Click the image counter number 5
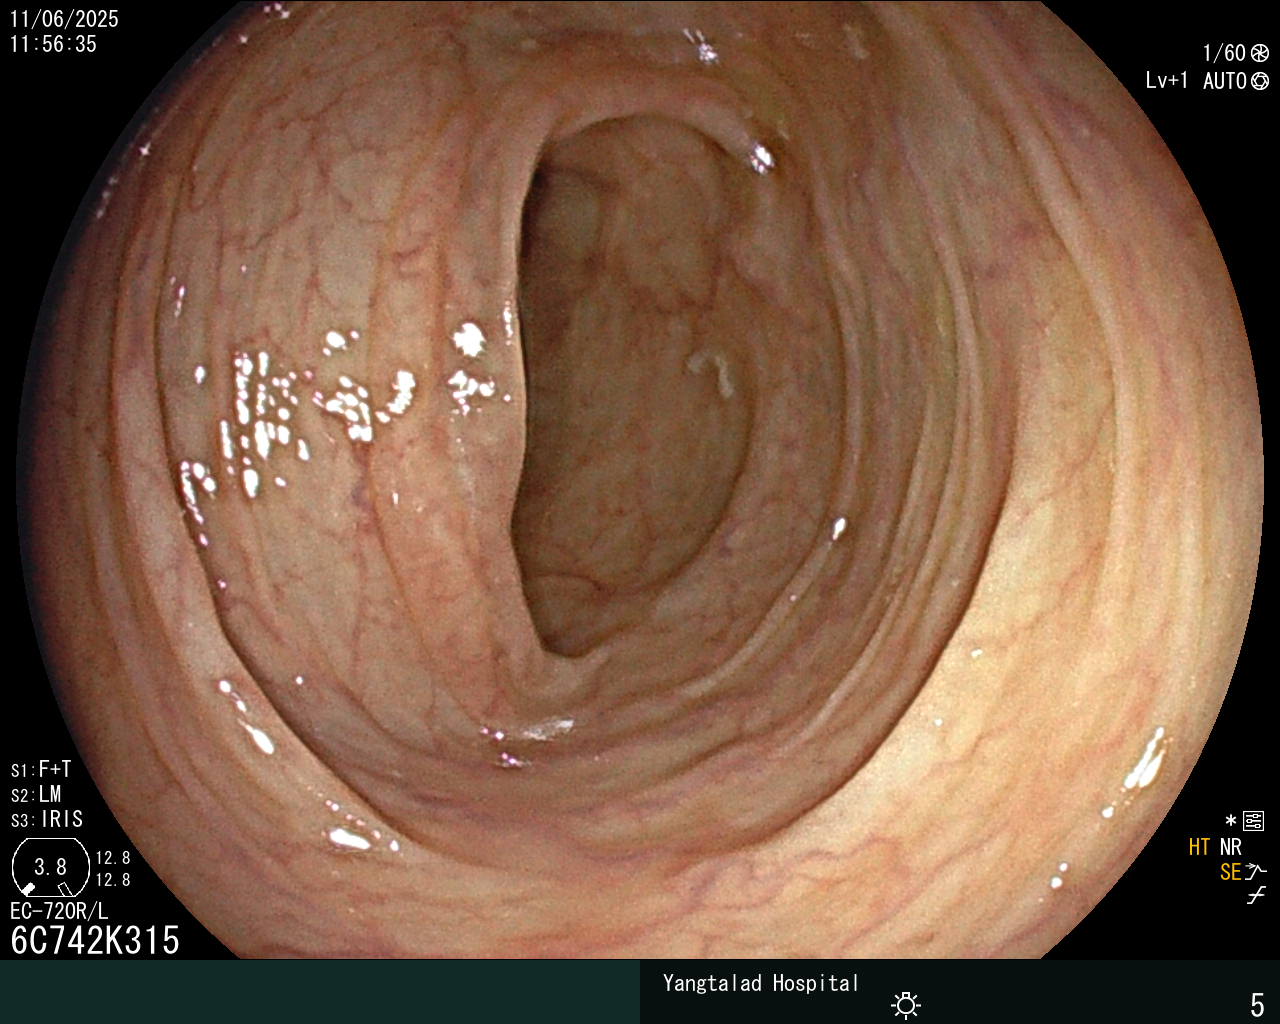 click(x=1257, y=1004)
